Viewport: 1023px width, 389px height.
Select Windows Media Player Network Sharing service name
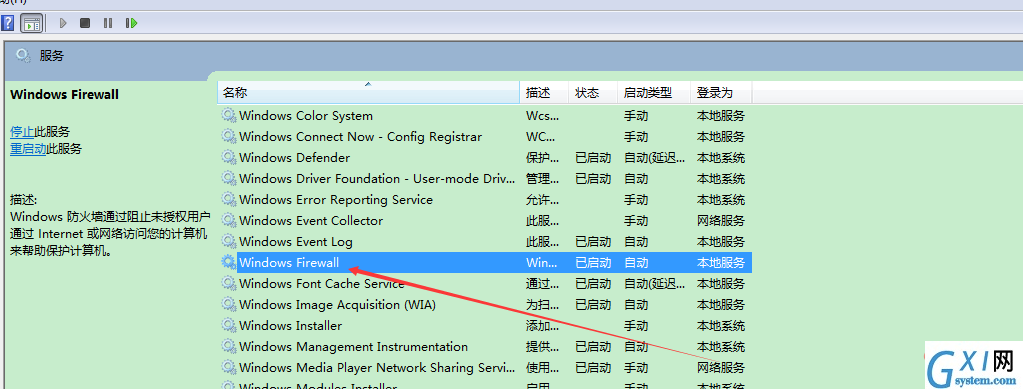(x=378, y=367)
